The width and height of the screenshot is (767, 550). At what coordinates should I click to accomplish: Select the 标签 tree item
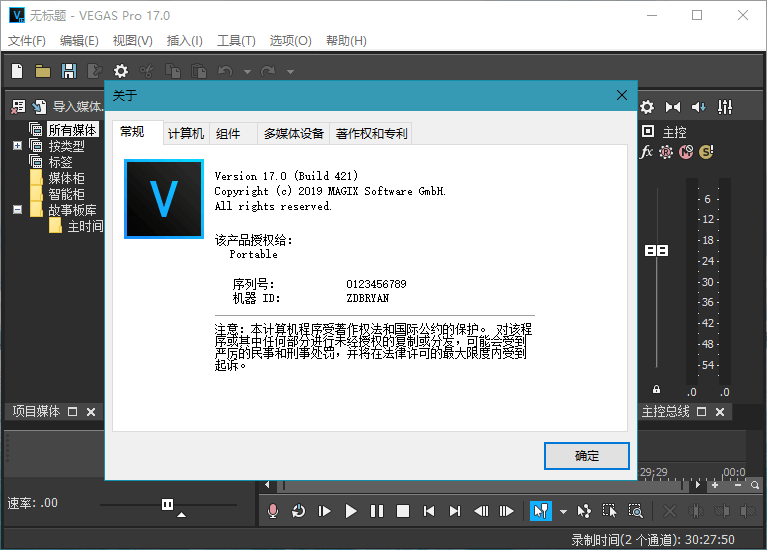coord(60,161)
